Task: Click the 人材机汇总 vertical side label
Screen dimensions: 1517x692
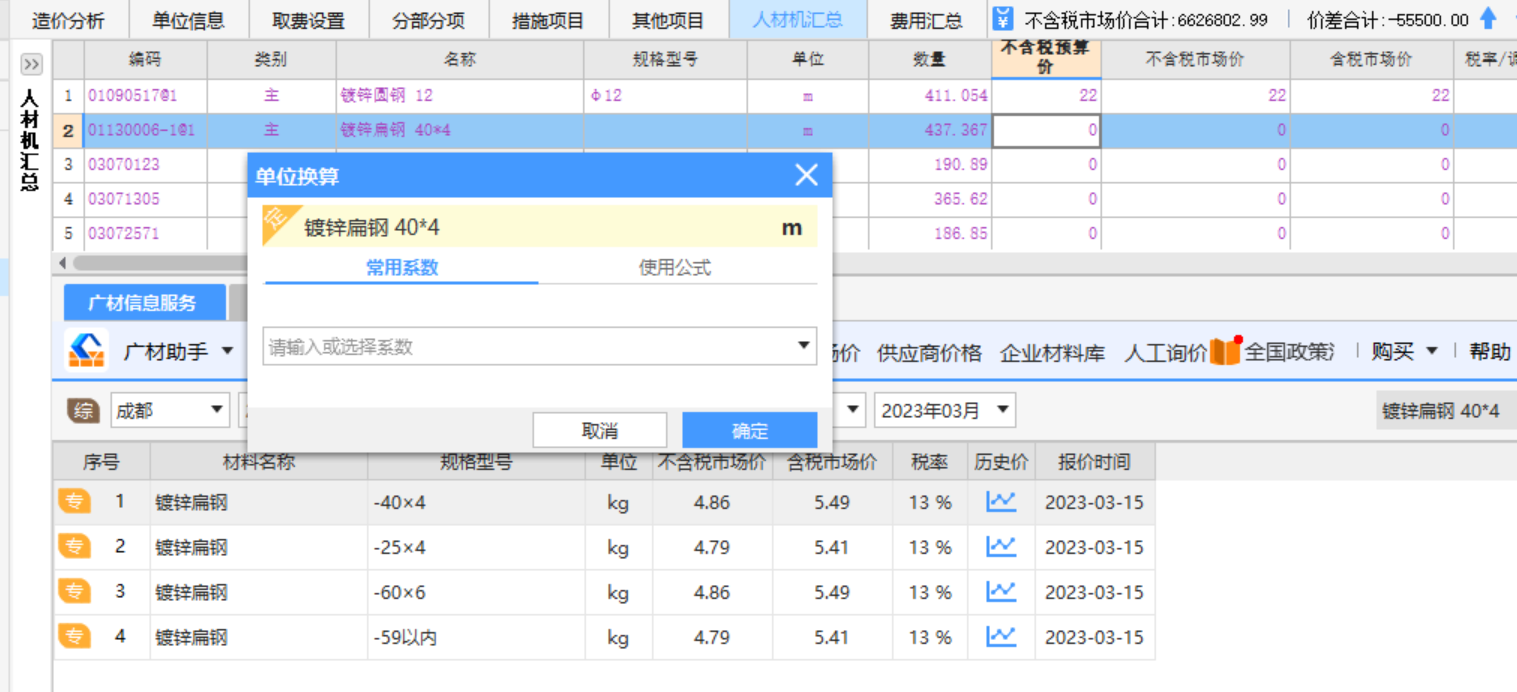Action: click(x=29, y=140)
